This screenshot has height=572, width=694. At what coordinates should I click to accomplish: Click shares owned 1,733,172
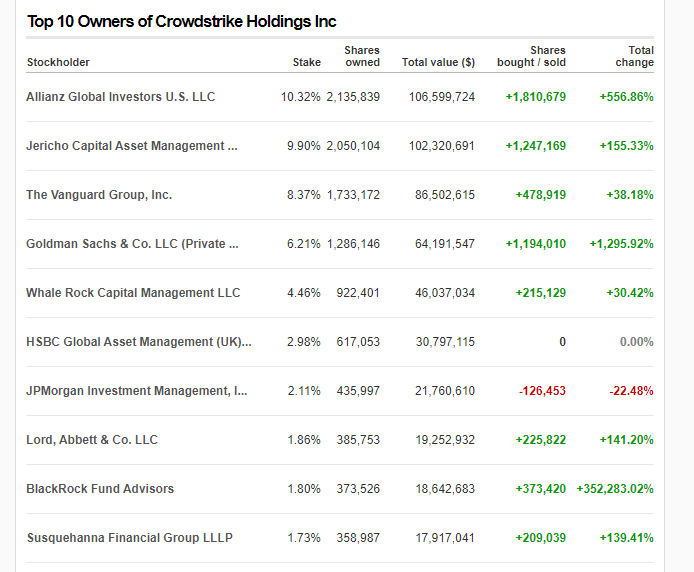(353, 195)
